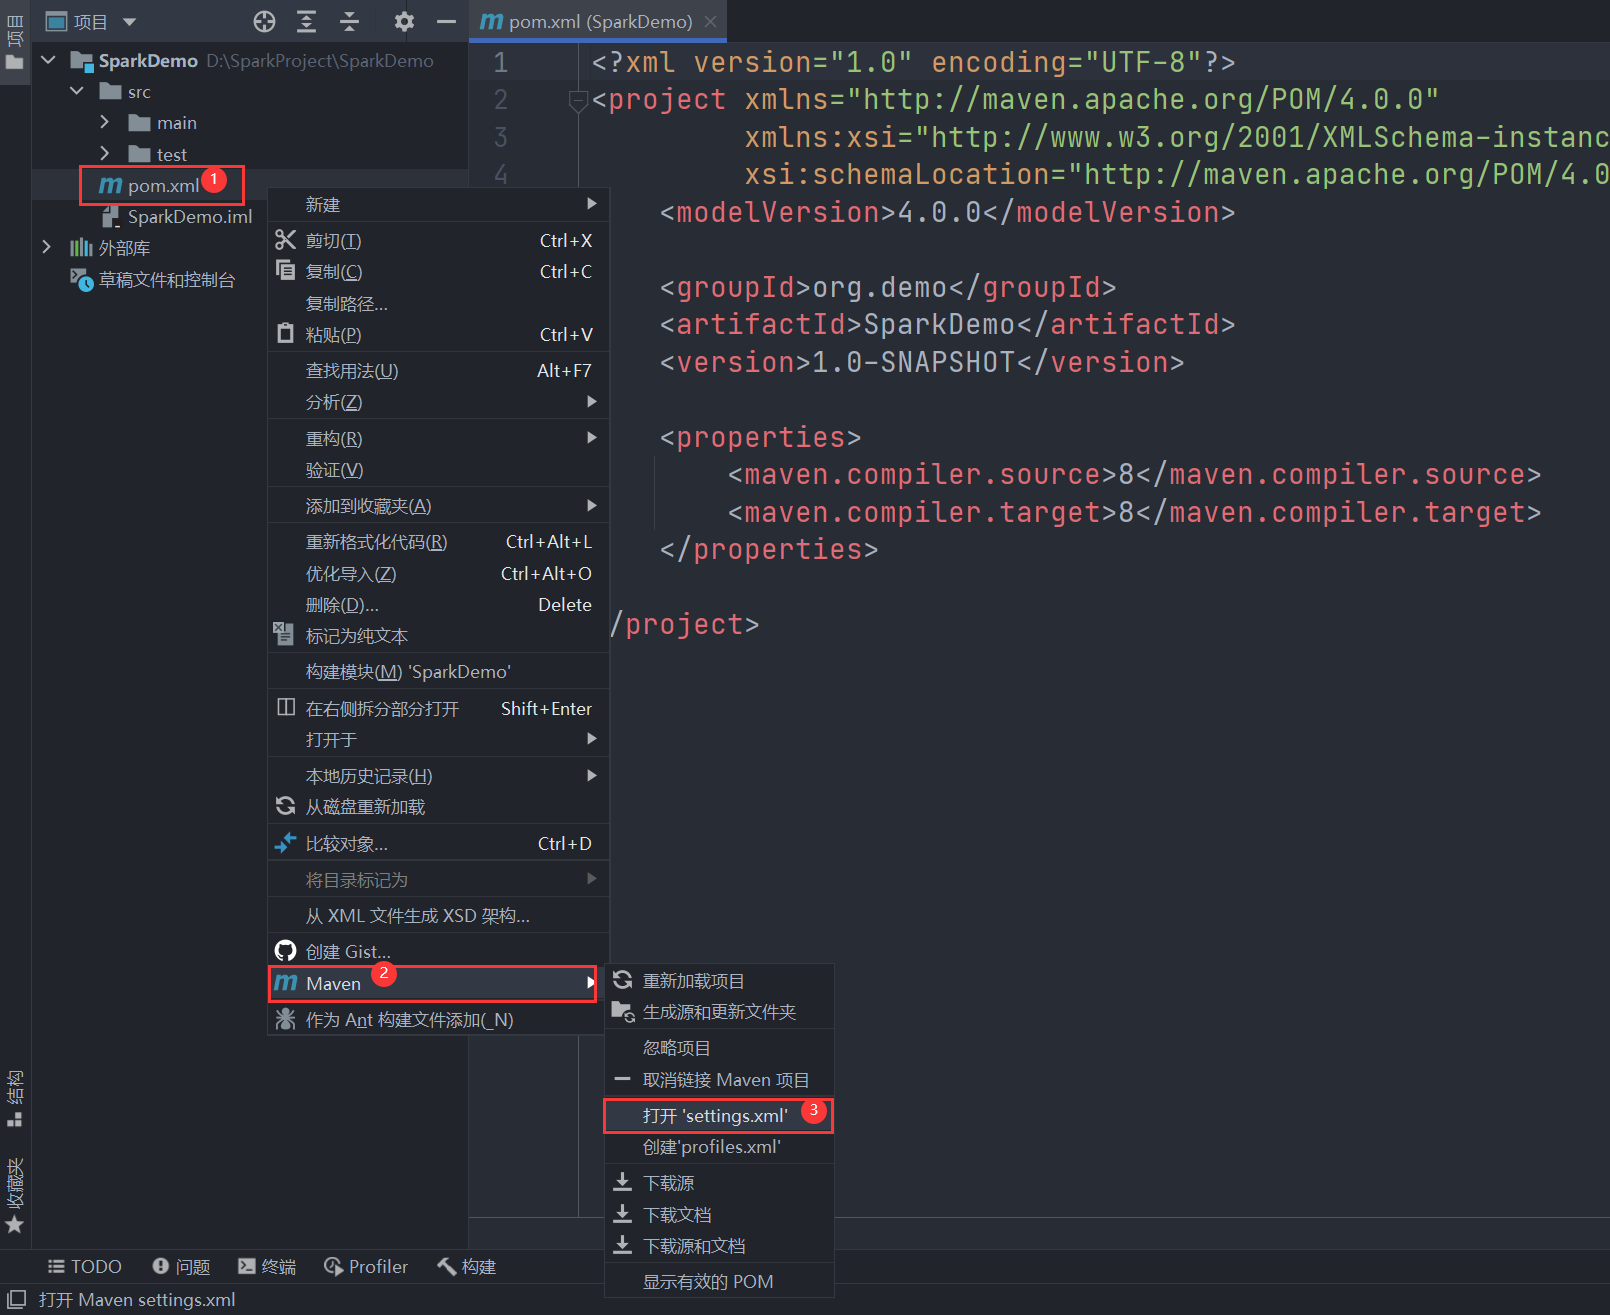Choose 标记为纯文本 menu entry

pos(438,636)
